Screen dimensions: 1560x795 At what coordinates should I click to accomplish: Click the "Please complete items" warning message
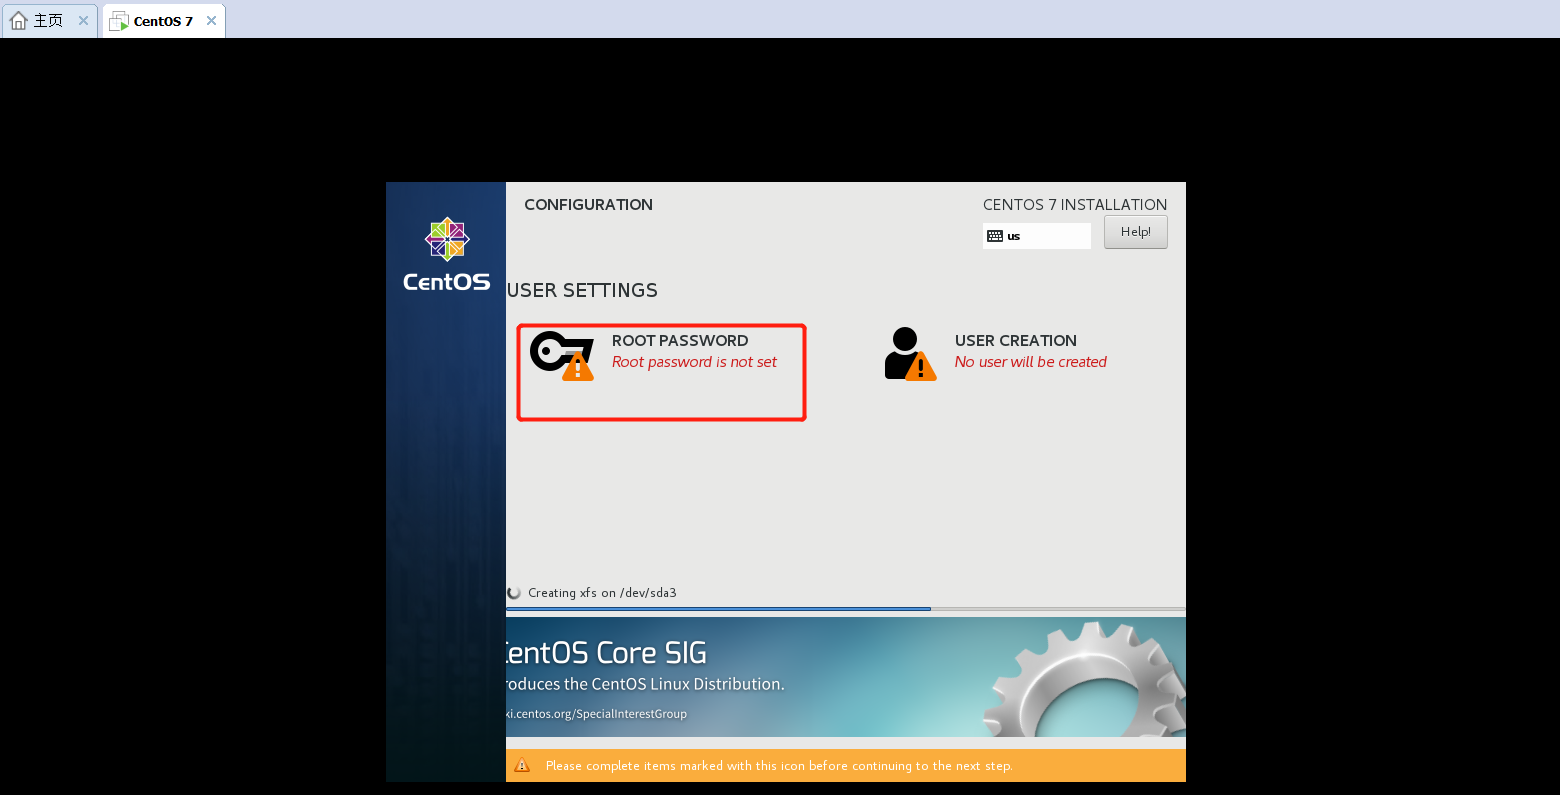click(x=779, y=766)
